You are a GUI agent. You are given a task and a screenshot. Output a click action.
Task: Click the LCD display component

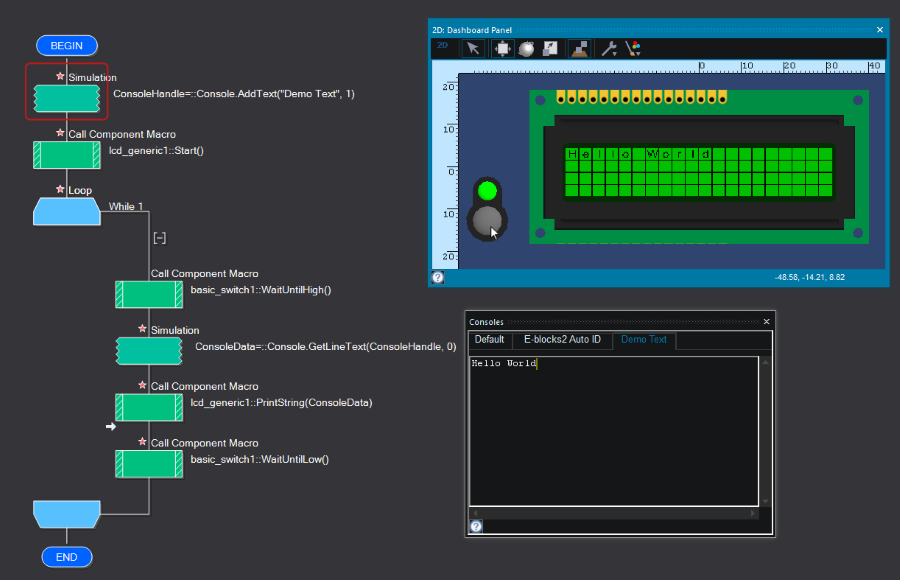pos(699,167)
